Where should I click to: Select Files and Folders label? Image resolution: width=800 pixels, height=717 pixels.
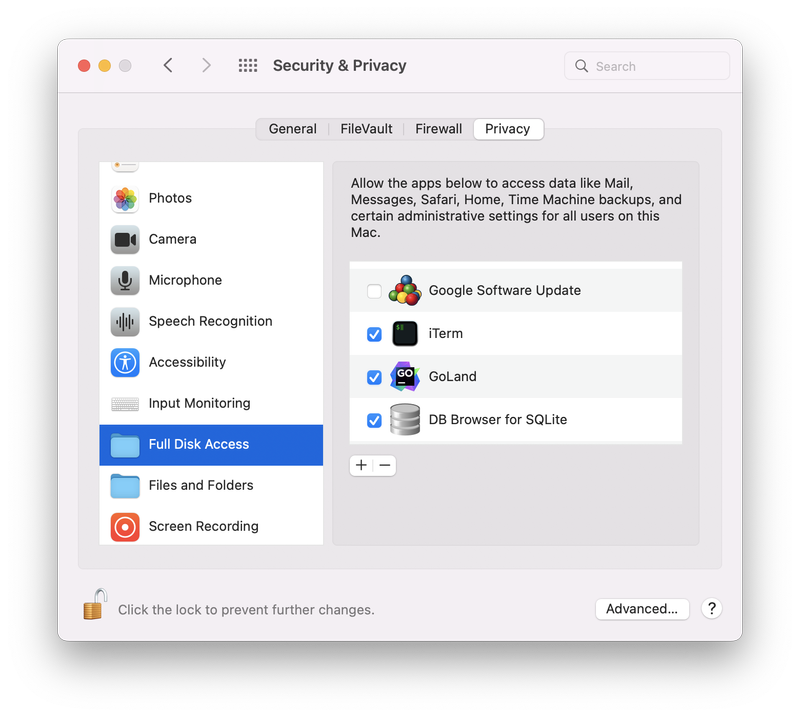pos(201,485)
